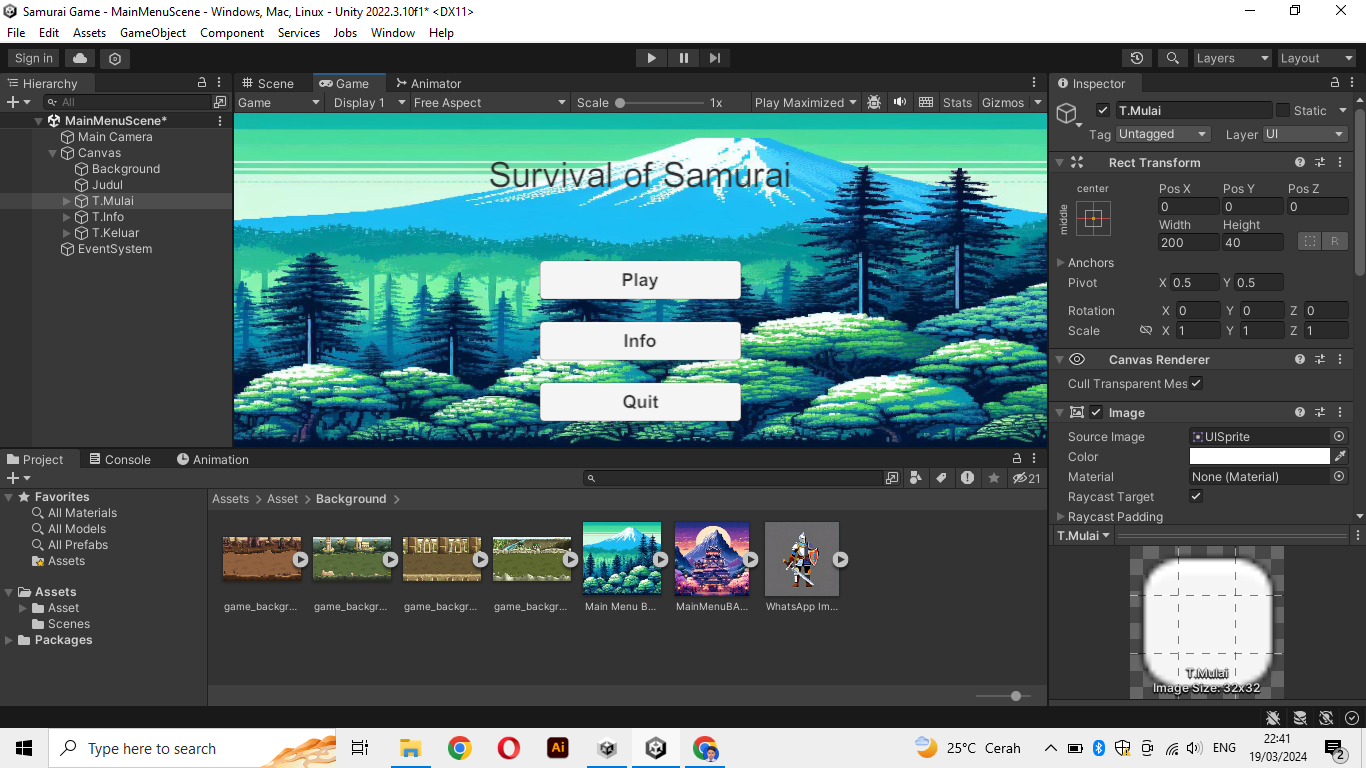
Task: Select the Main Menu B asset thumbnail
Action: coord(622,558)
